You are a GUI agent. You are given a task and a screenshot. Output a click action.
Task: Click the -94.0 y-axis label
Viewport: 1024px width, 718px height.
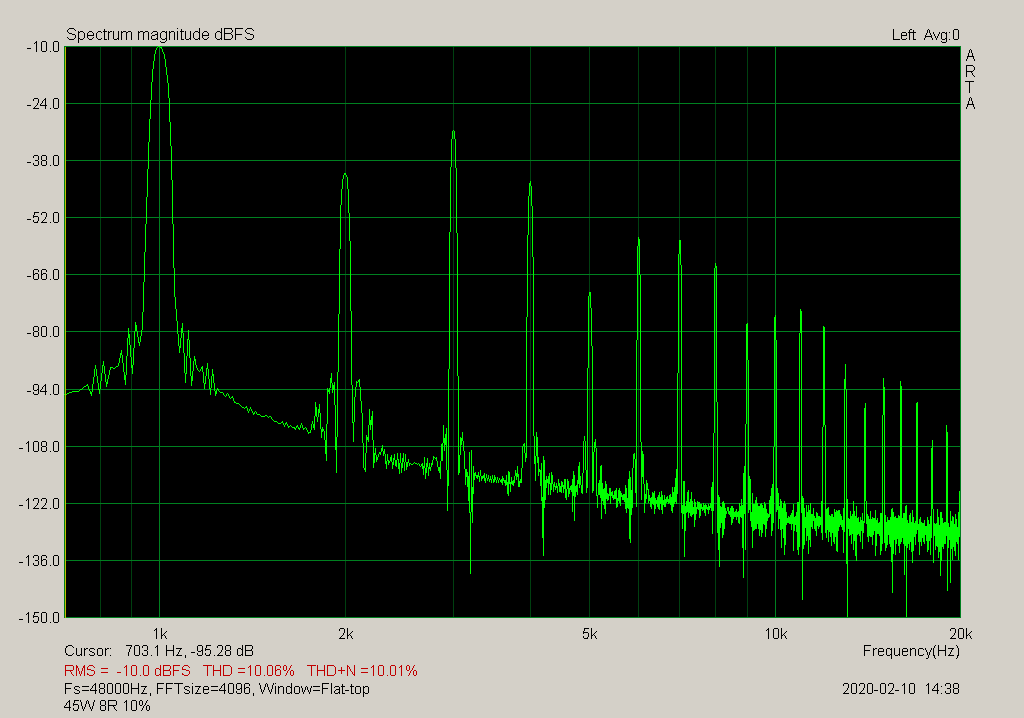43,390
